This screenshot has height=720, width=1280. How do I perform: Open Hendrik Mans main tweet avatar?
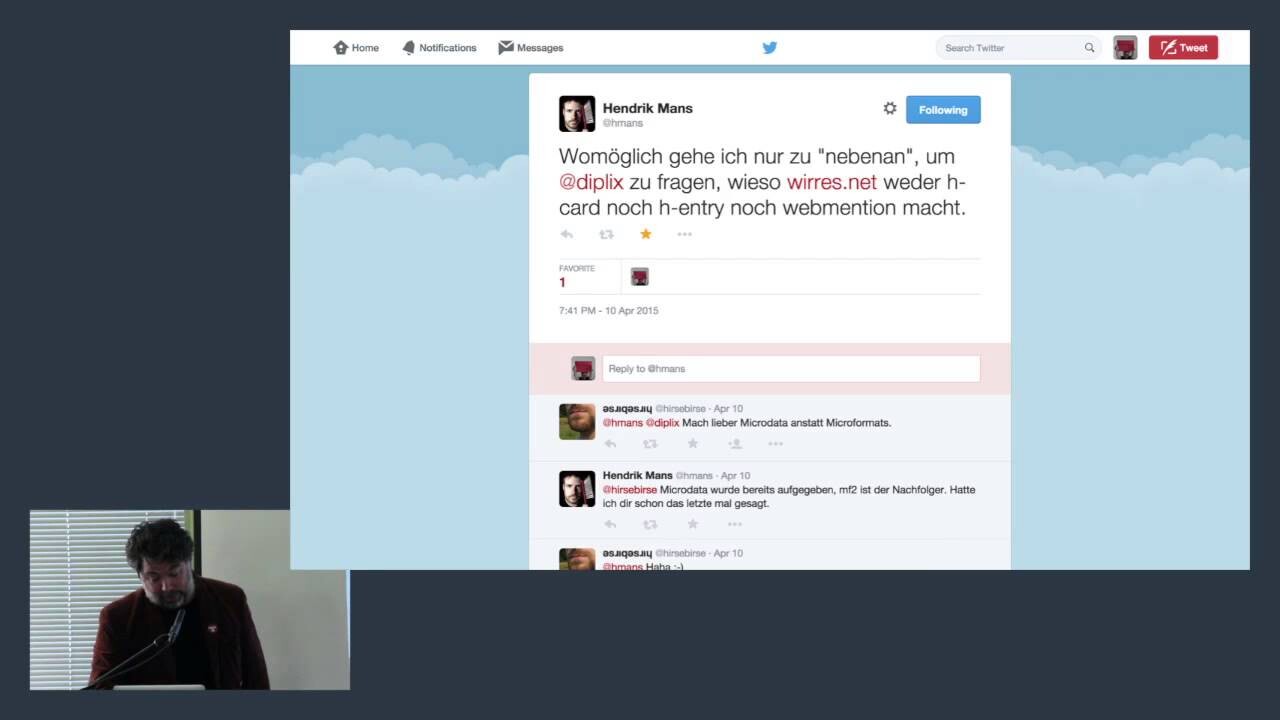577,114
